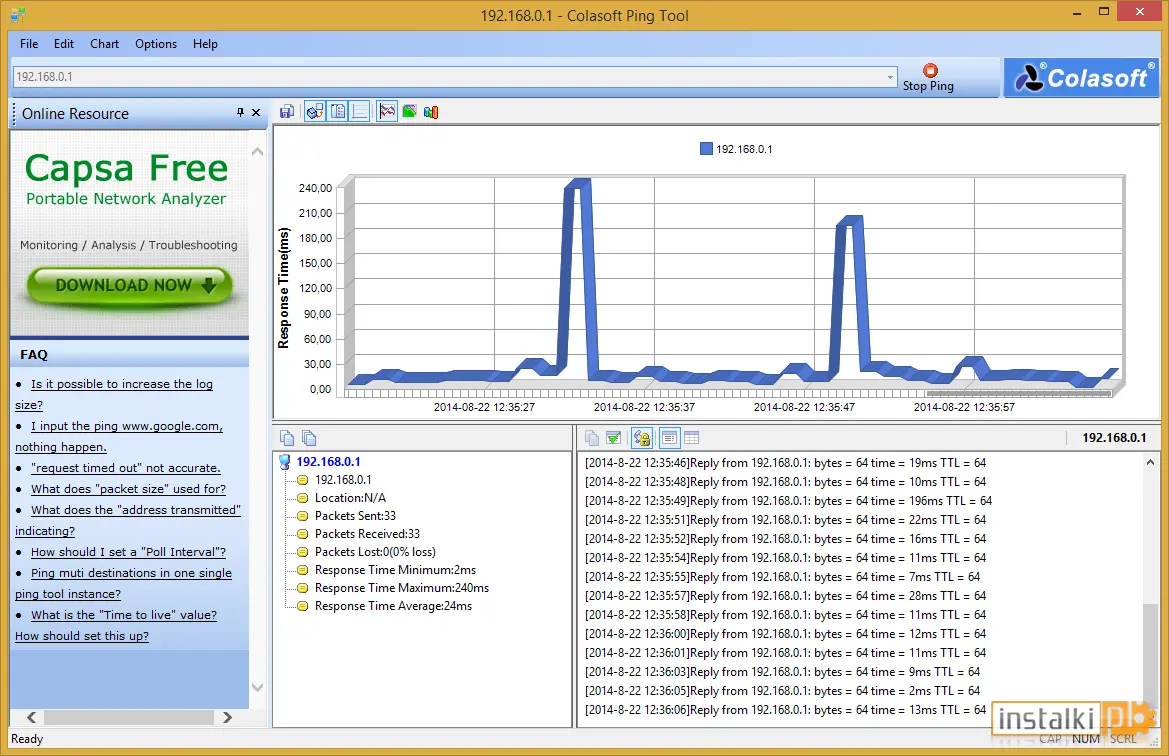
Task: Select Response Time Maximum:240ms entry
Action: pyautogui.click(x=402, y=588)
